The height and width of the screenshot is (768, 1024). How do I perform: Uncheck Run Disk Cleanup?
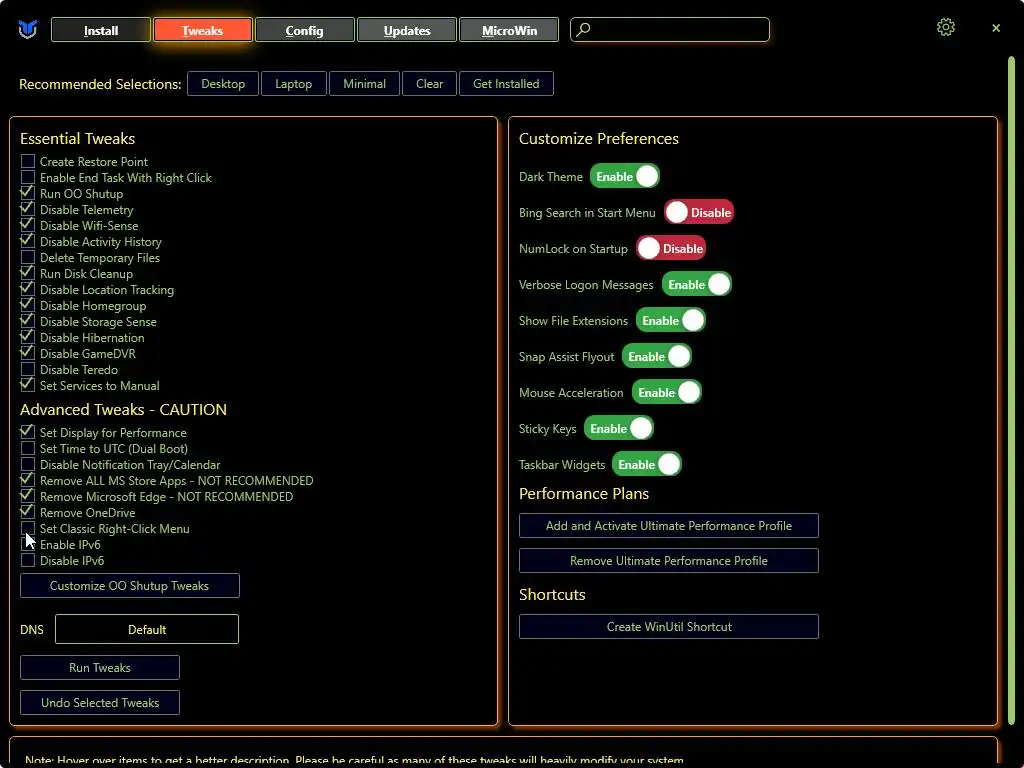pyautogui.click(x=27, y=274)
